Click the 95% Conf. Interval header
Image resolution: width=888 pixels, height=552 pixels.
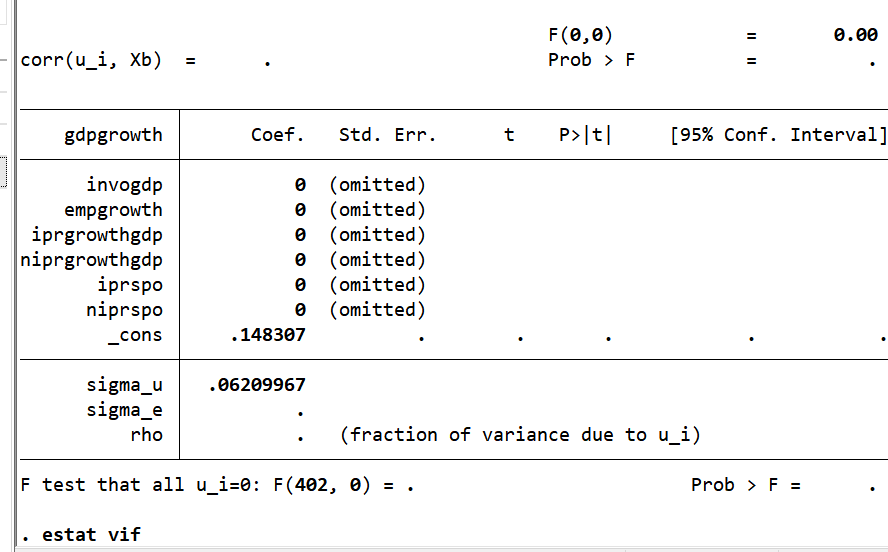(779, 135)
